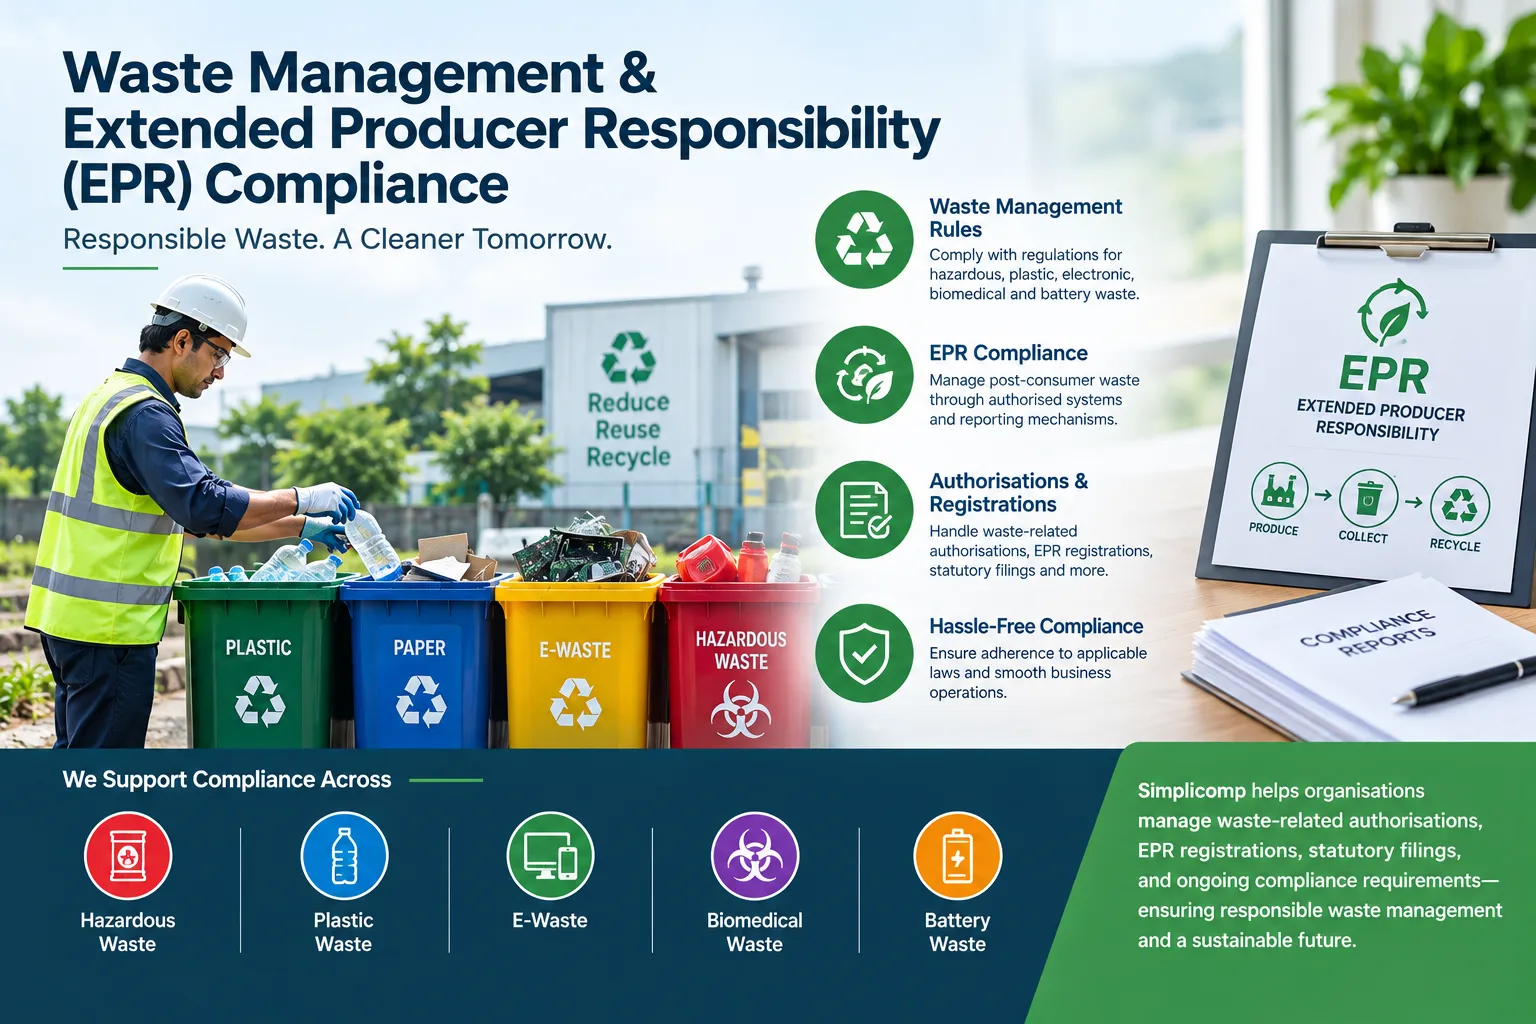Click the PRODUCE factory icon on clipboard

point(1279,491)
